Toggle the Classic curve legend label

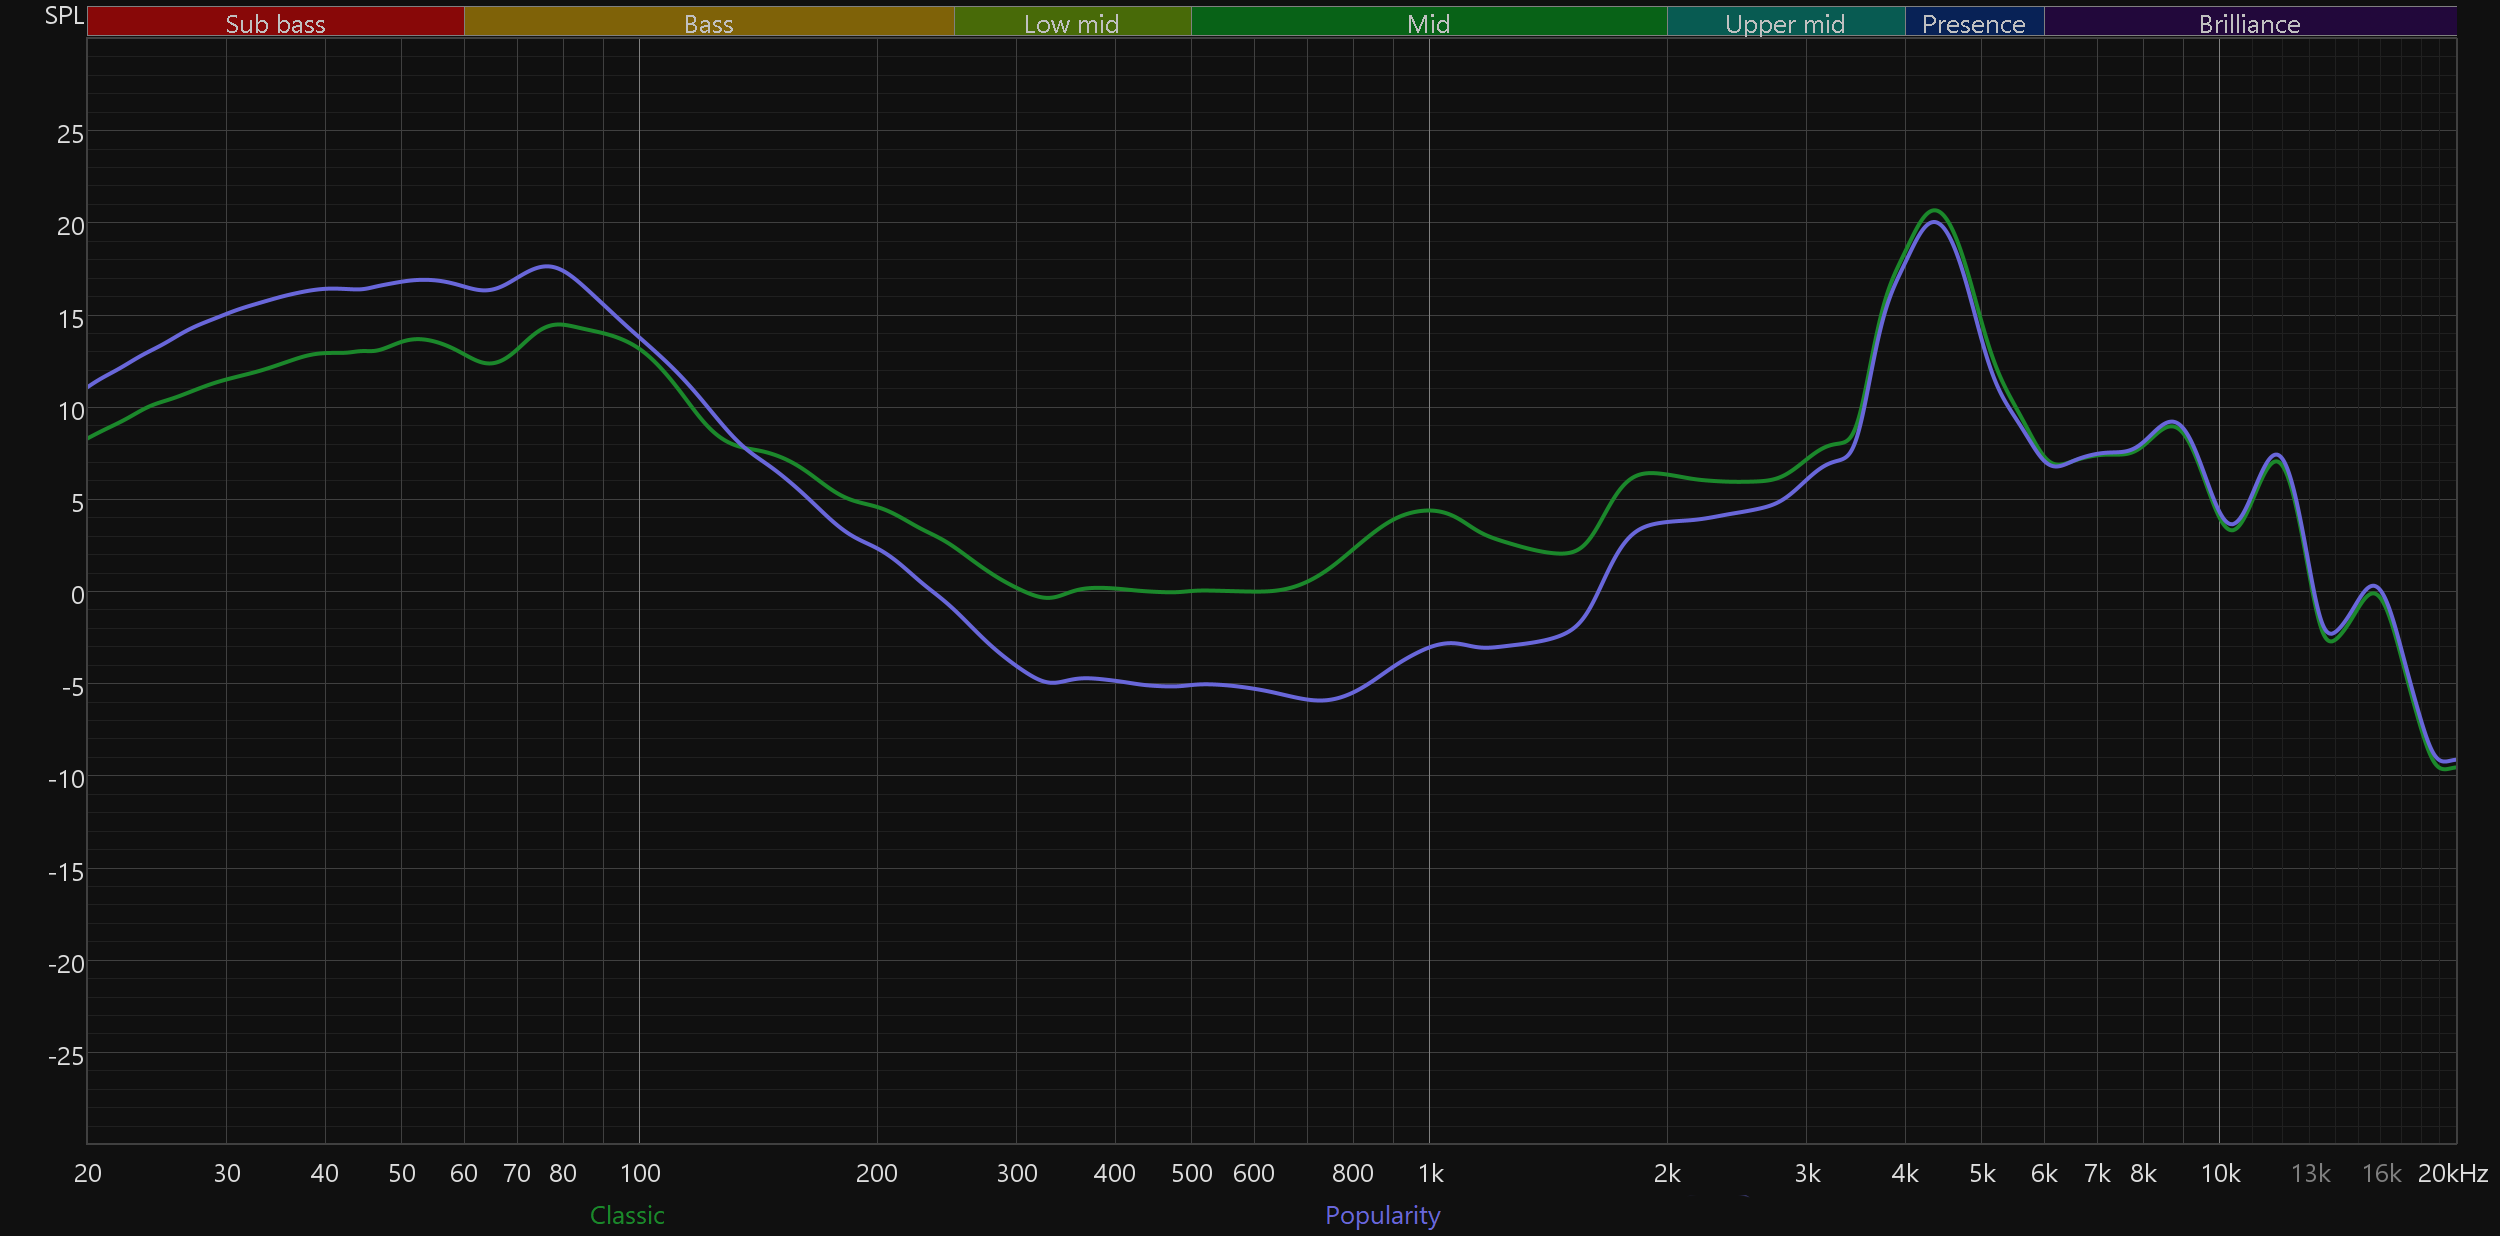[x=627, y=1215]
